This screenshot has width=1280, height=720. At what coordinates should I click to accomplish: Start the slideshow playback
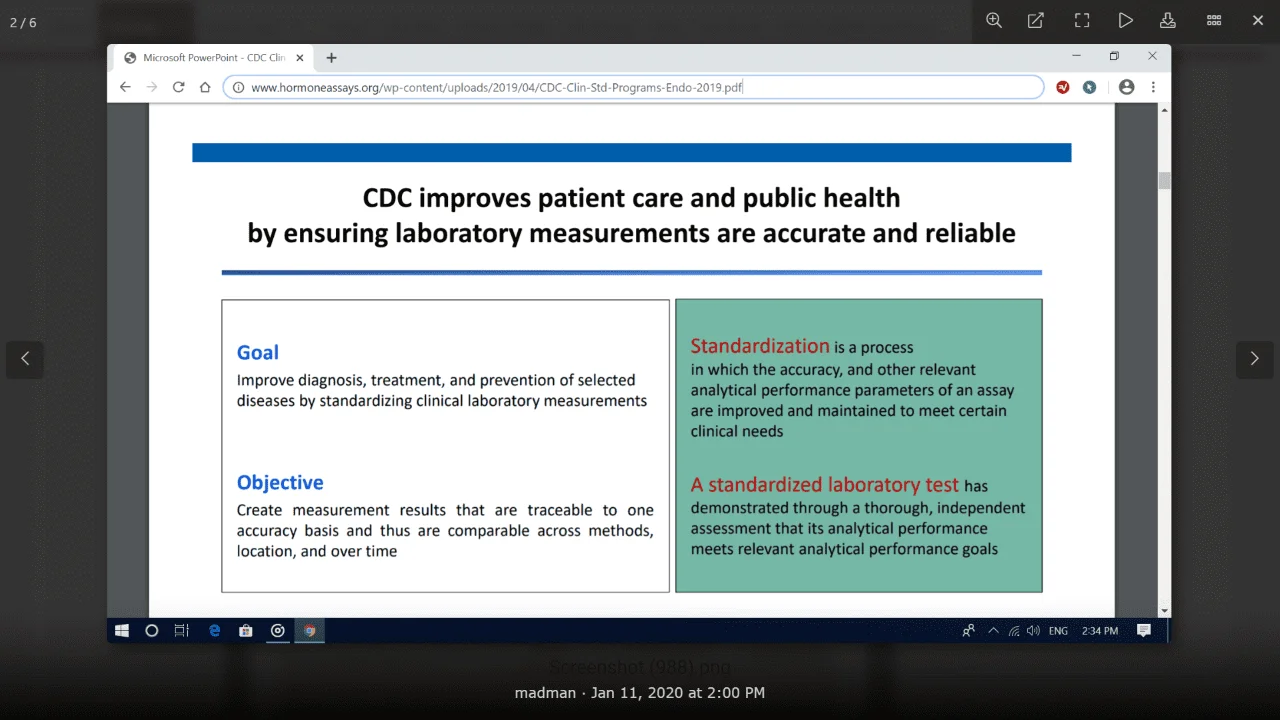(1125, 21)
